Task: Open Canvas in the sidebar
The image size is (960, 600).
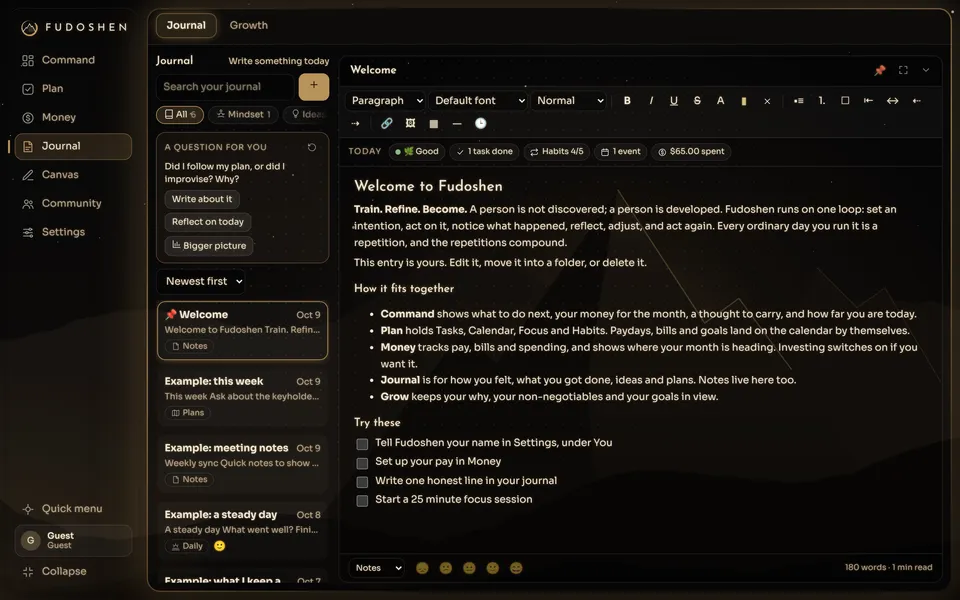Action: click(x=73, y=174)
